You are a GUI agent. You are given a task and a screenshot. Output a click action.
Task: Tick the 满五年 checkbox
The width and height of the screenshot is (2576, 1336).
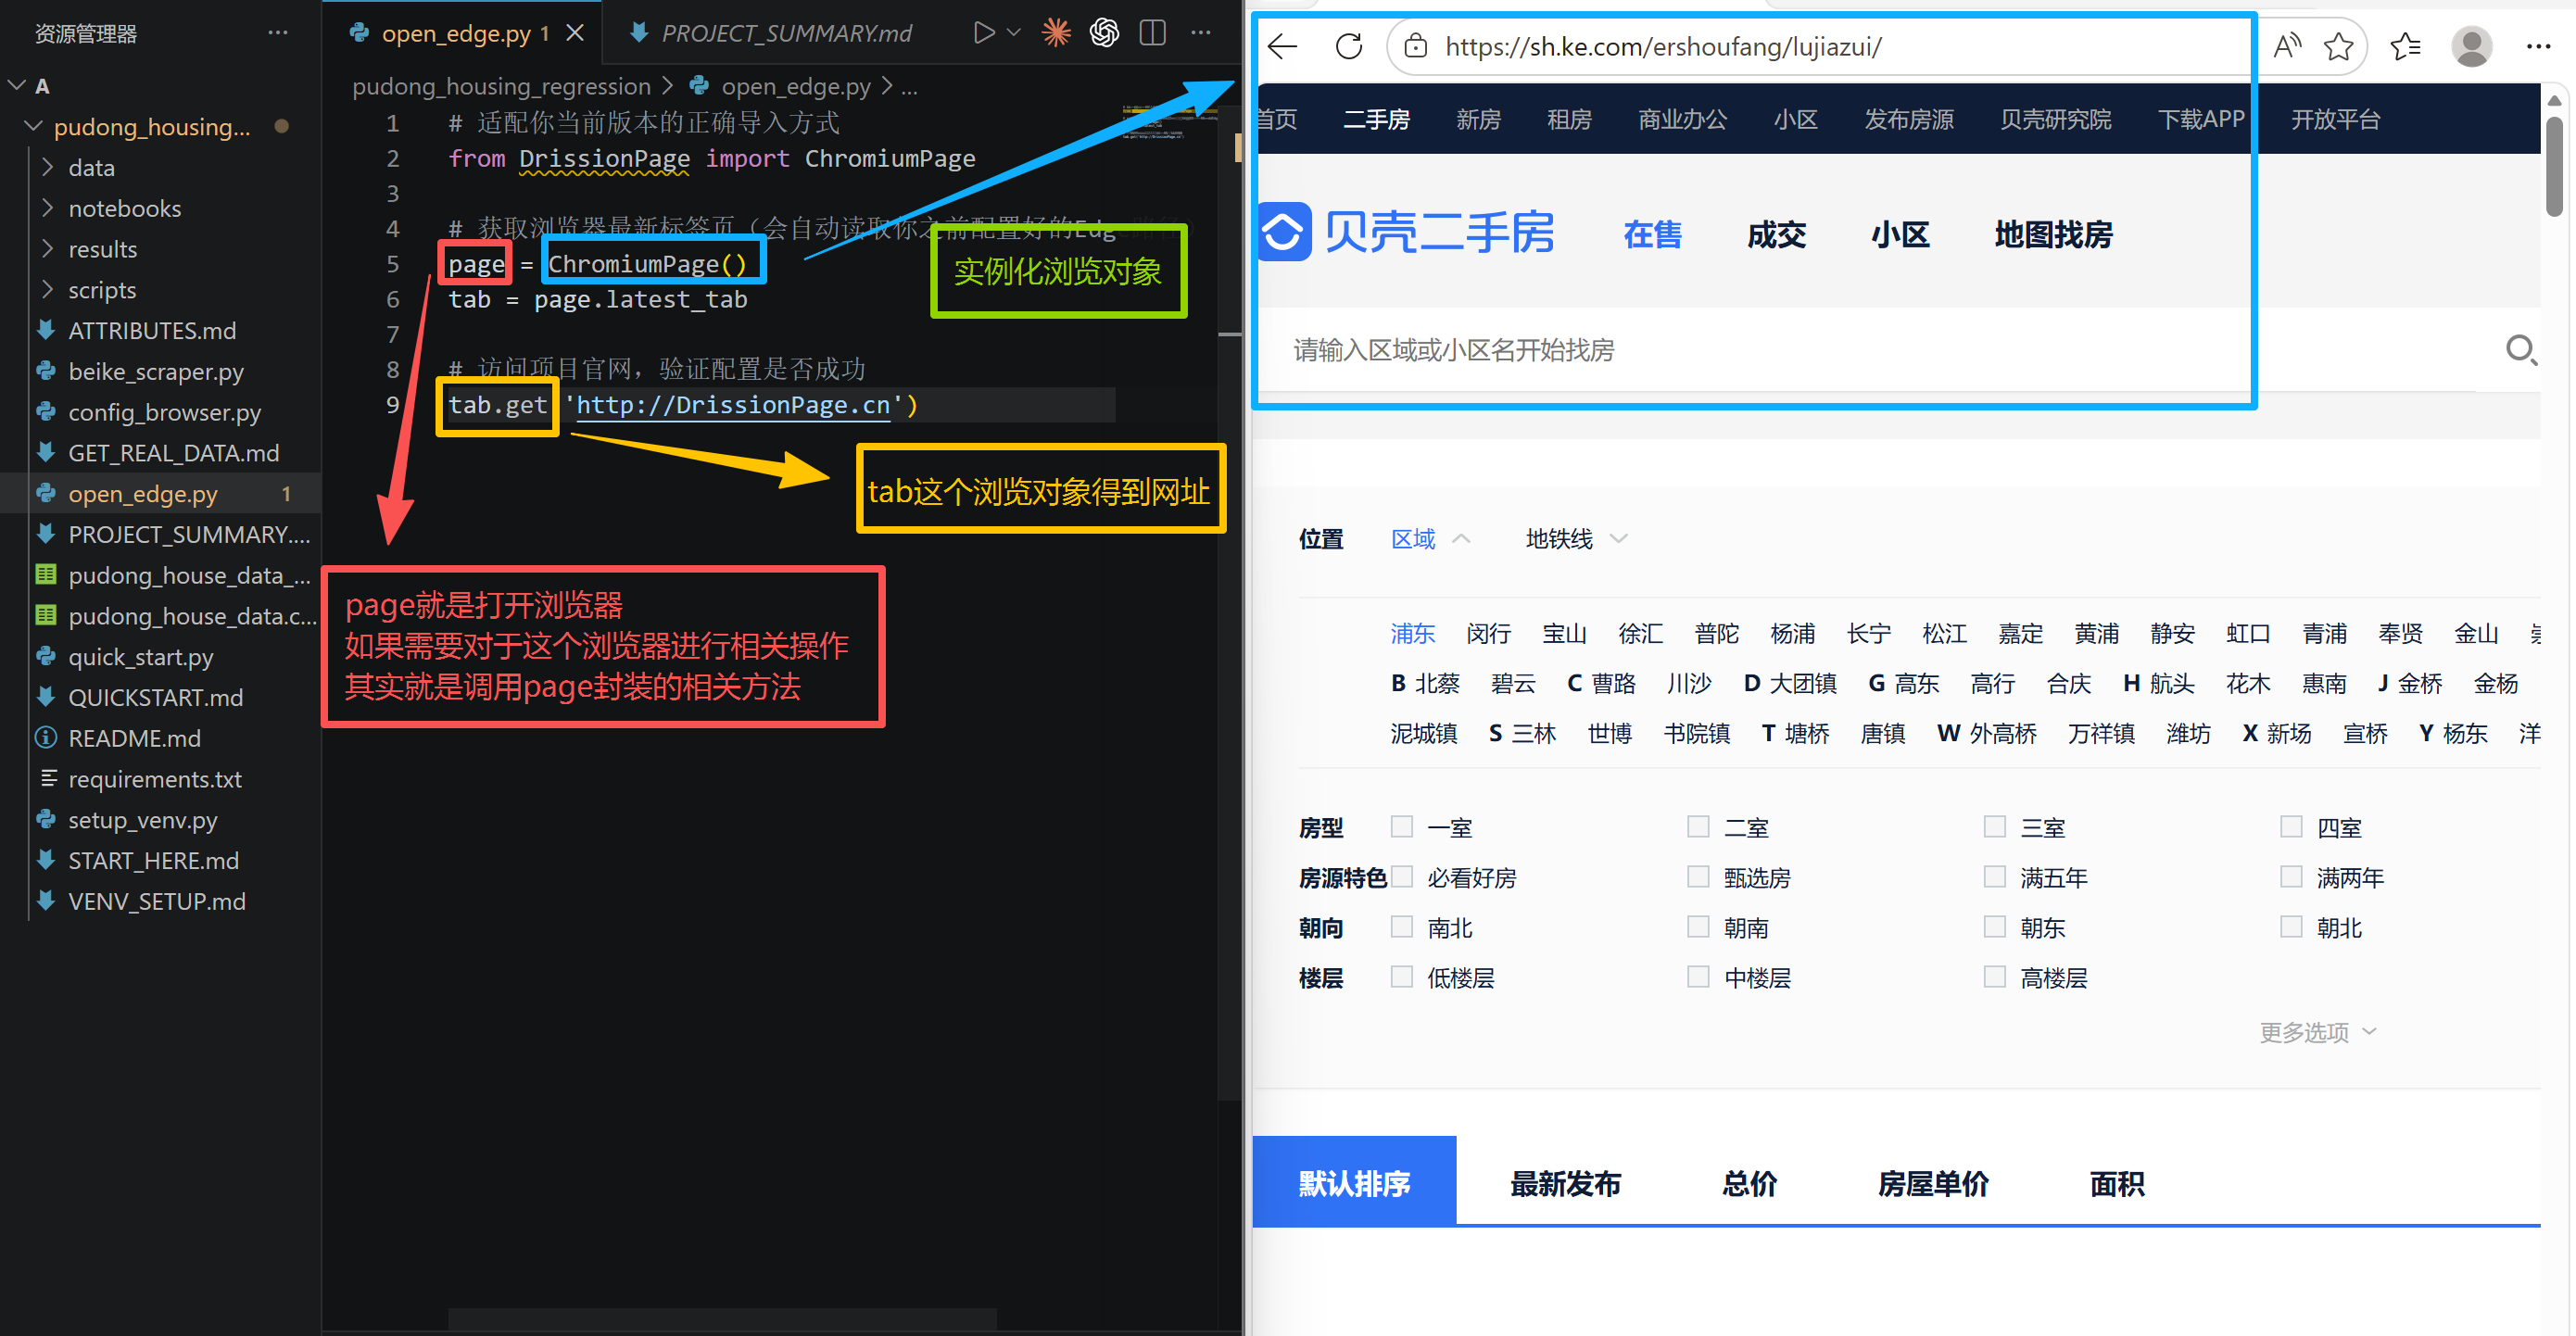(1995, 876)
